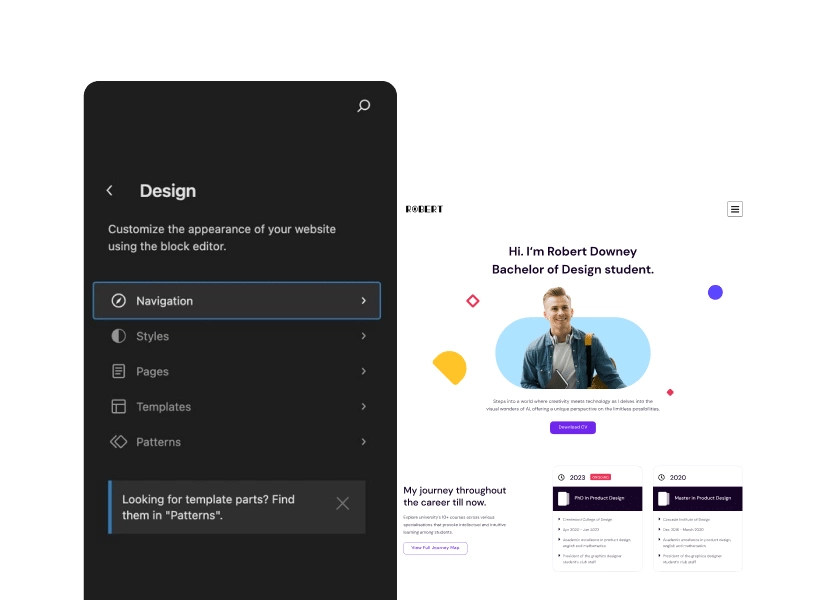The height and width of the screenshot is (600, 816).
Task: Click the clock icon beside 2020
Action: coord(661,478)
